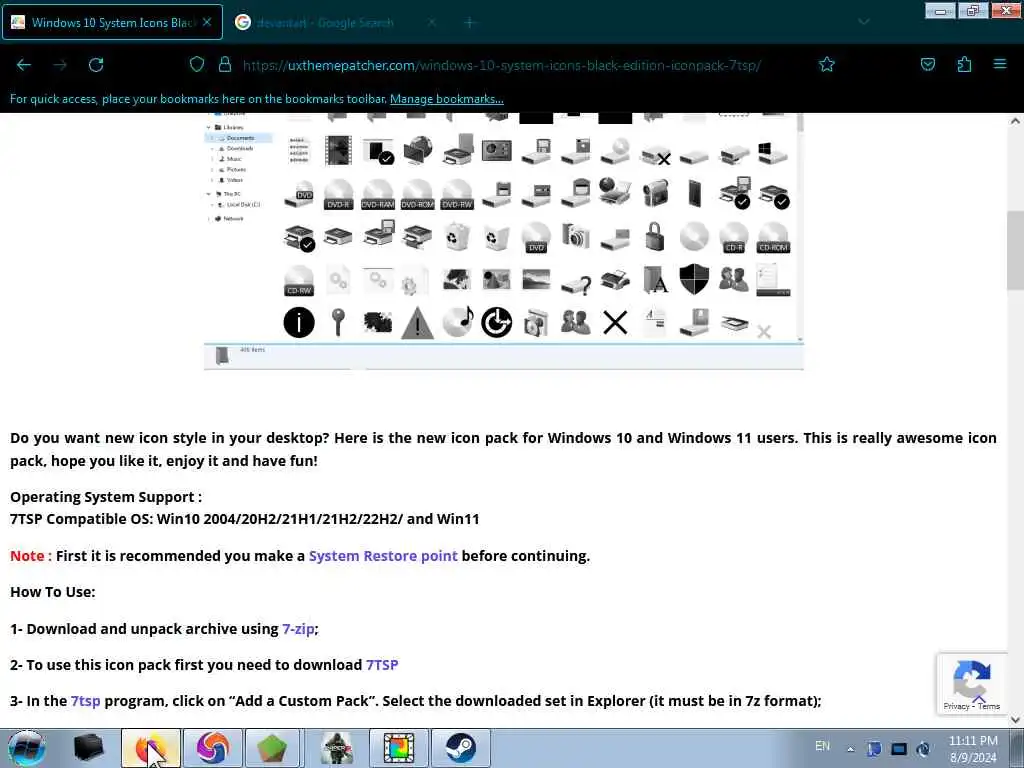
Task: Open the Manage bookmarks link
Action: pyautogui.click(x=447, y=99)
